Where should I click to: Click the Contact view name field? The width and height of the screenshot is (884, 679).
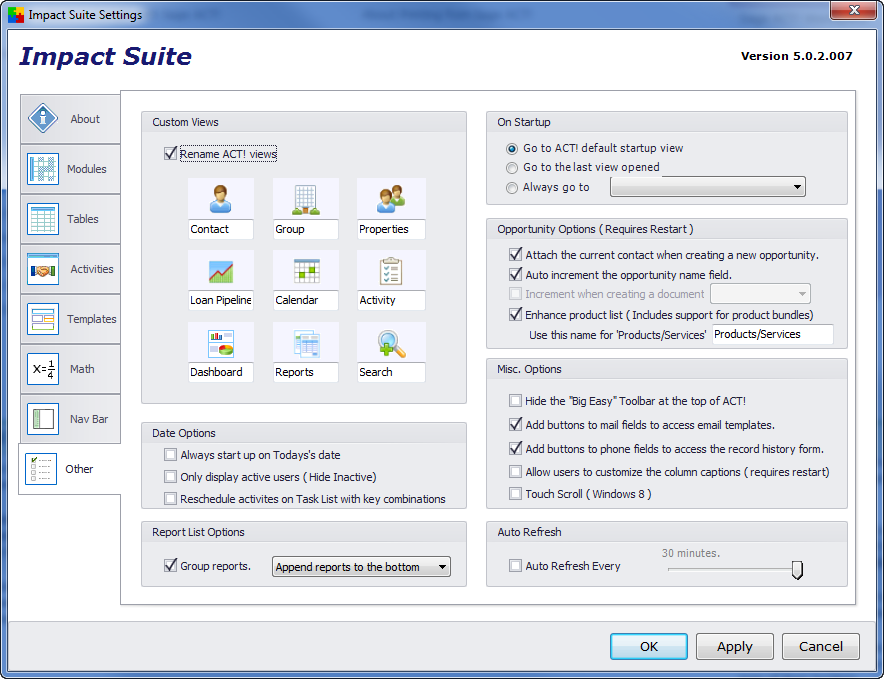coord(220,229)
